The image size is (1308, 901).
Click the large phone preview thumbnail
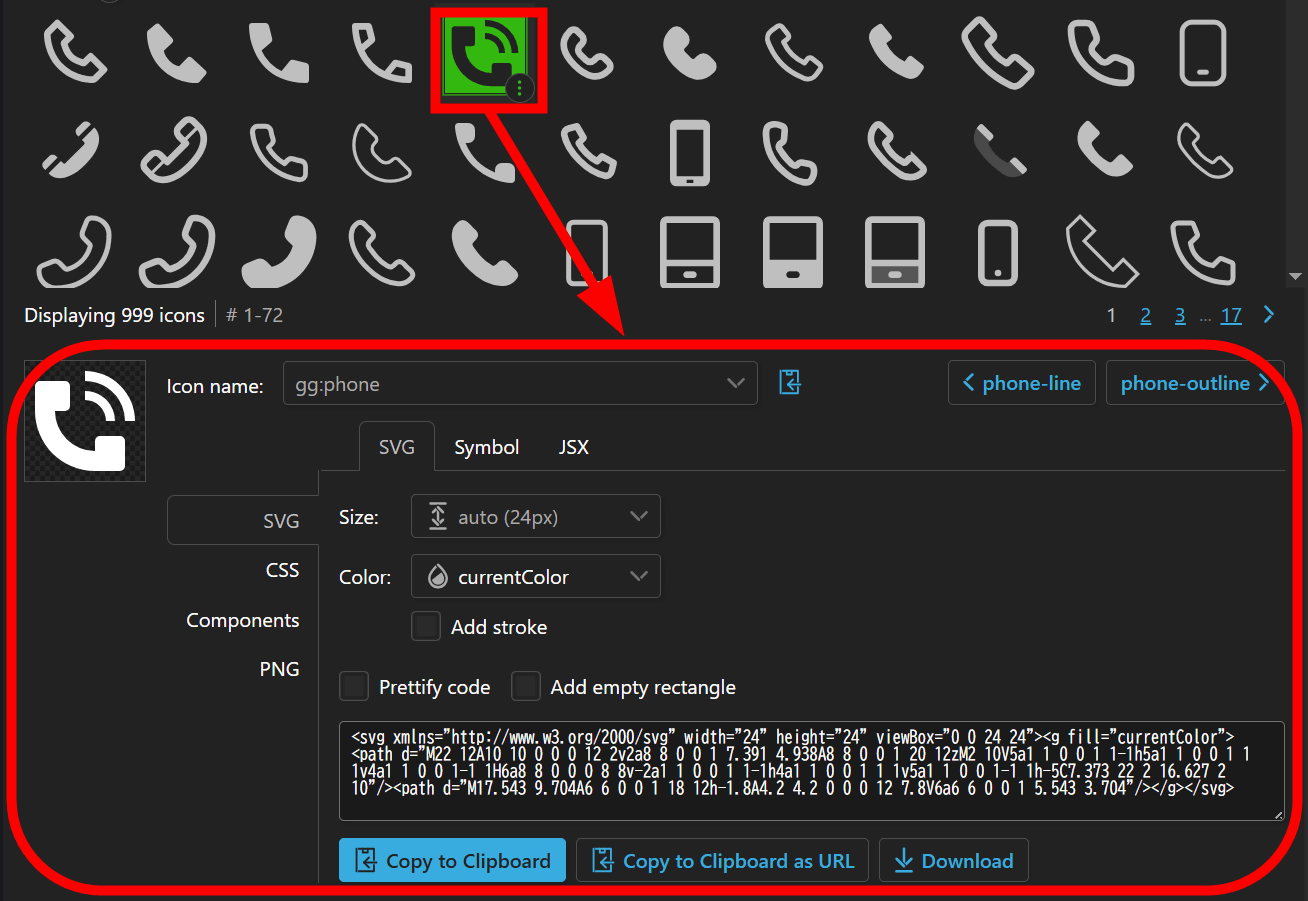tap(85, 421)
